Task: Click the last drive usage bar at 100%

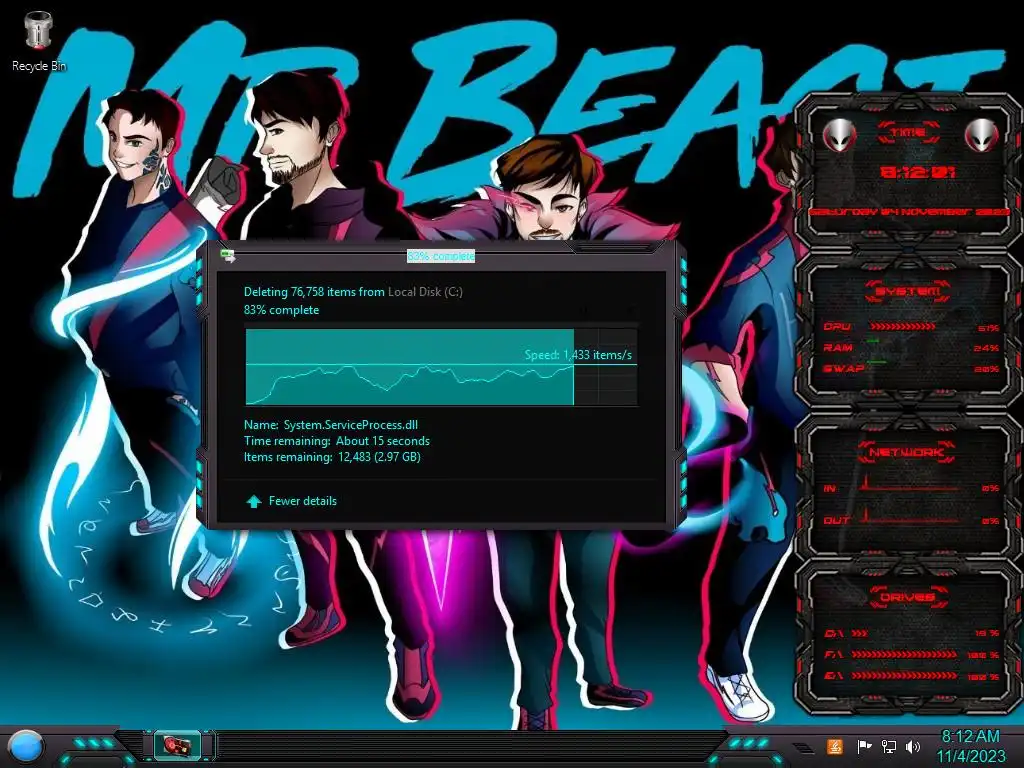Action: point(904,675)
